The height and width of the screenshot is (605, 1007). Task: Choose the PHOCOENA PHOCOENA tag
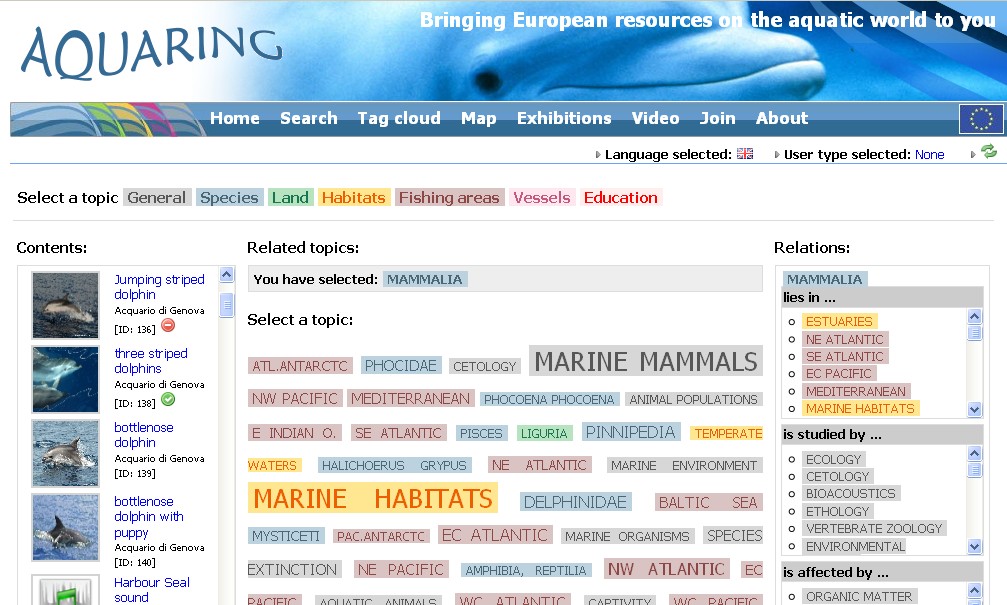[549, 399]
